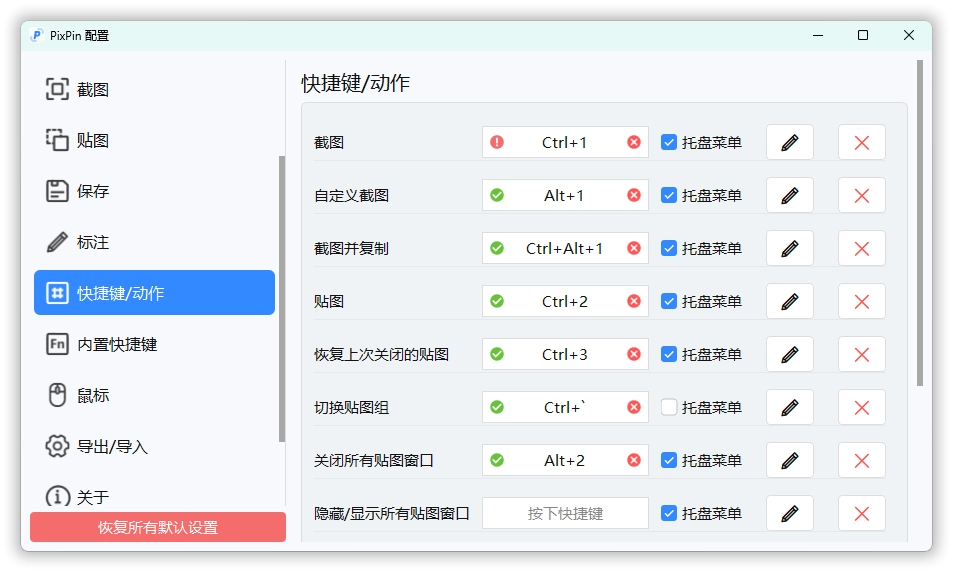Delete the 自定义截图 action with red X
This screenshot has height=572, width=953.
pyautogui.click(x=861, y=196)
